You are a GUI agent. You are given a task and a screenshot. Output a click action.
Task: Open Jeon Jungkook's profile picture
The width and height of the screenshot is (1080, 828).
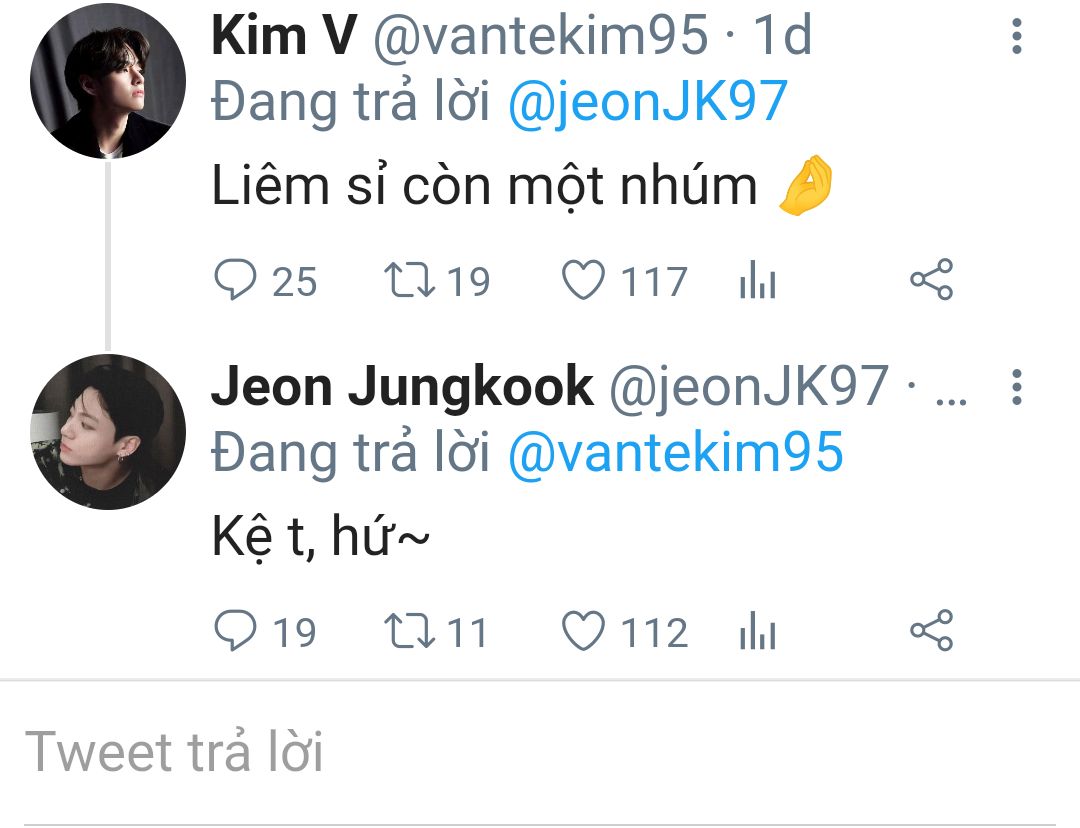pyautogui.click(x=108, y=432)
